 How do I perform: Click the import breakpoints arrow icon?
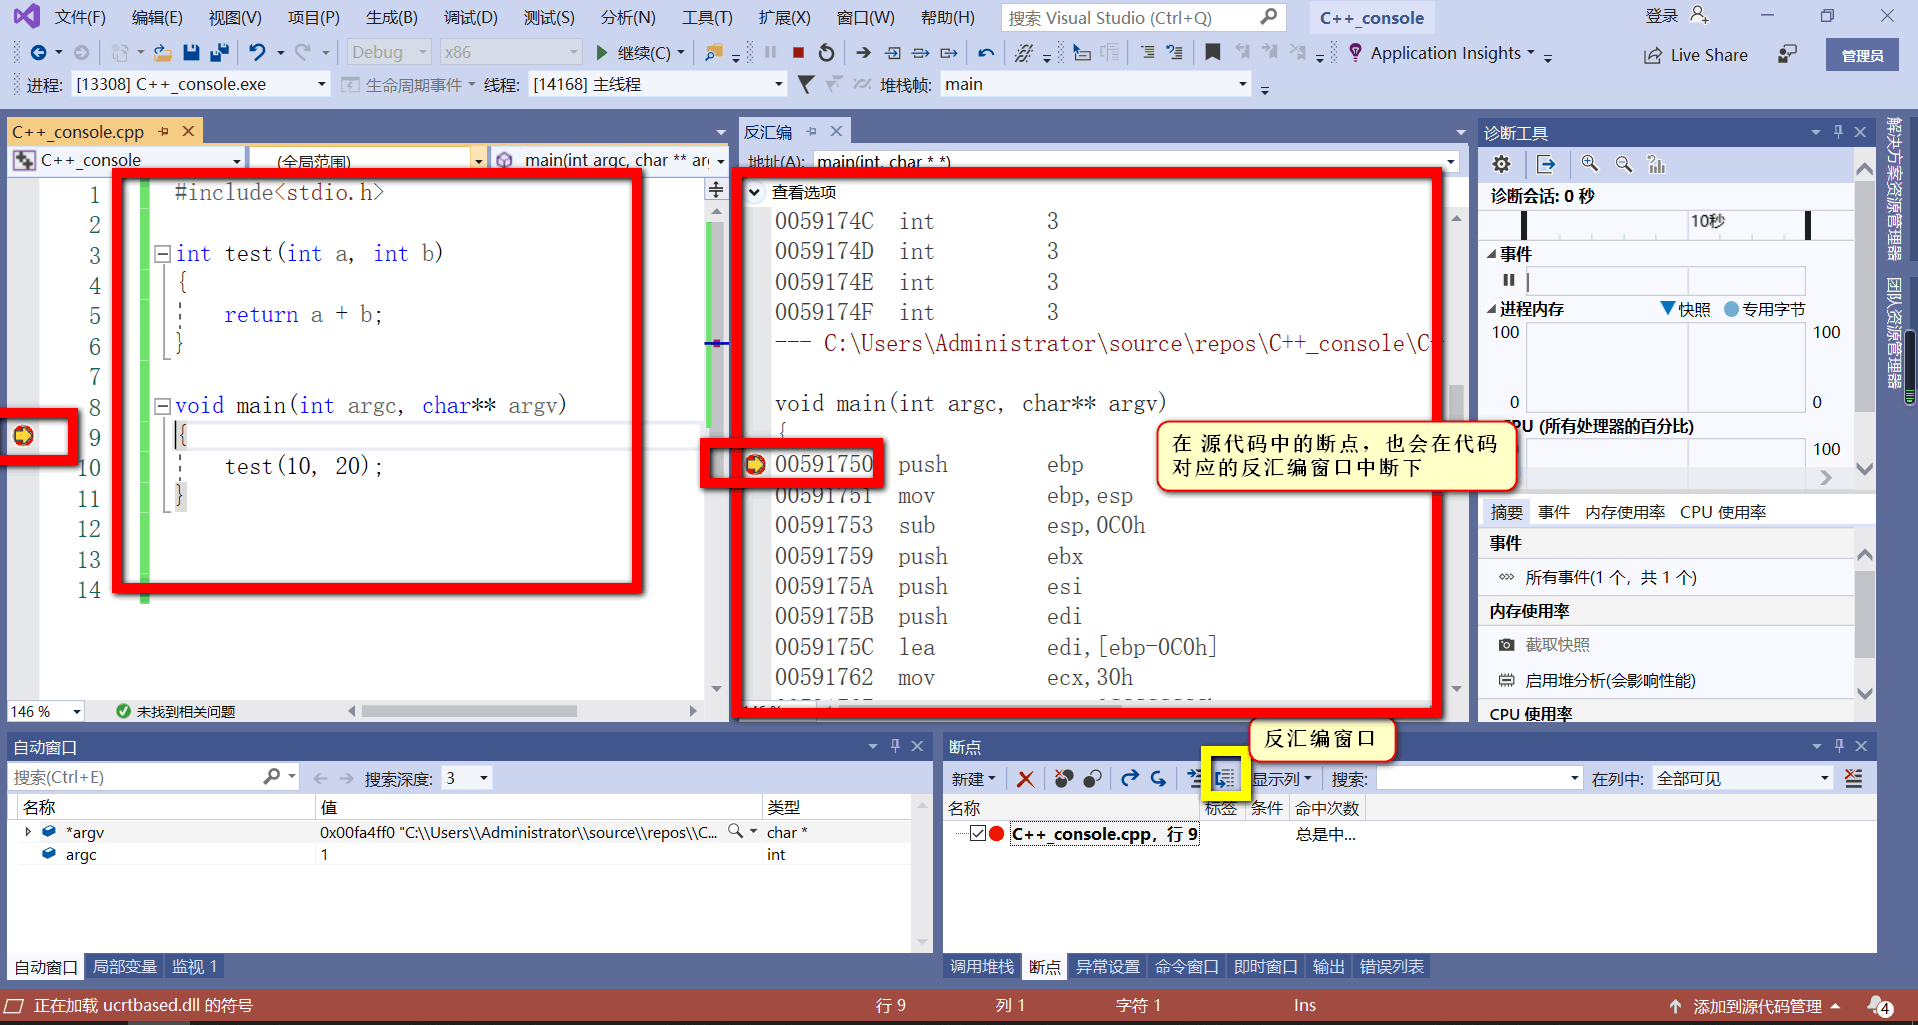[x=1158, y=778]
